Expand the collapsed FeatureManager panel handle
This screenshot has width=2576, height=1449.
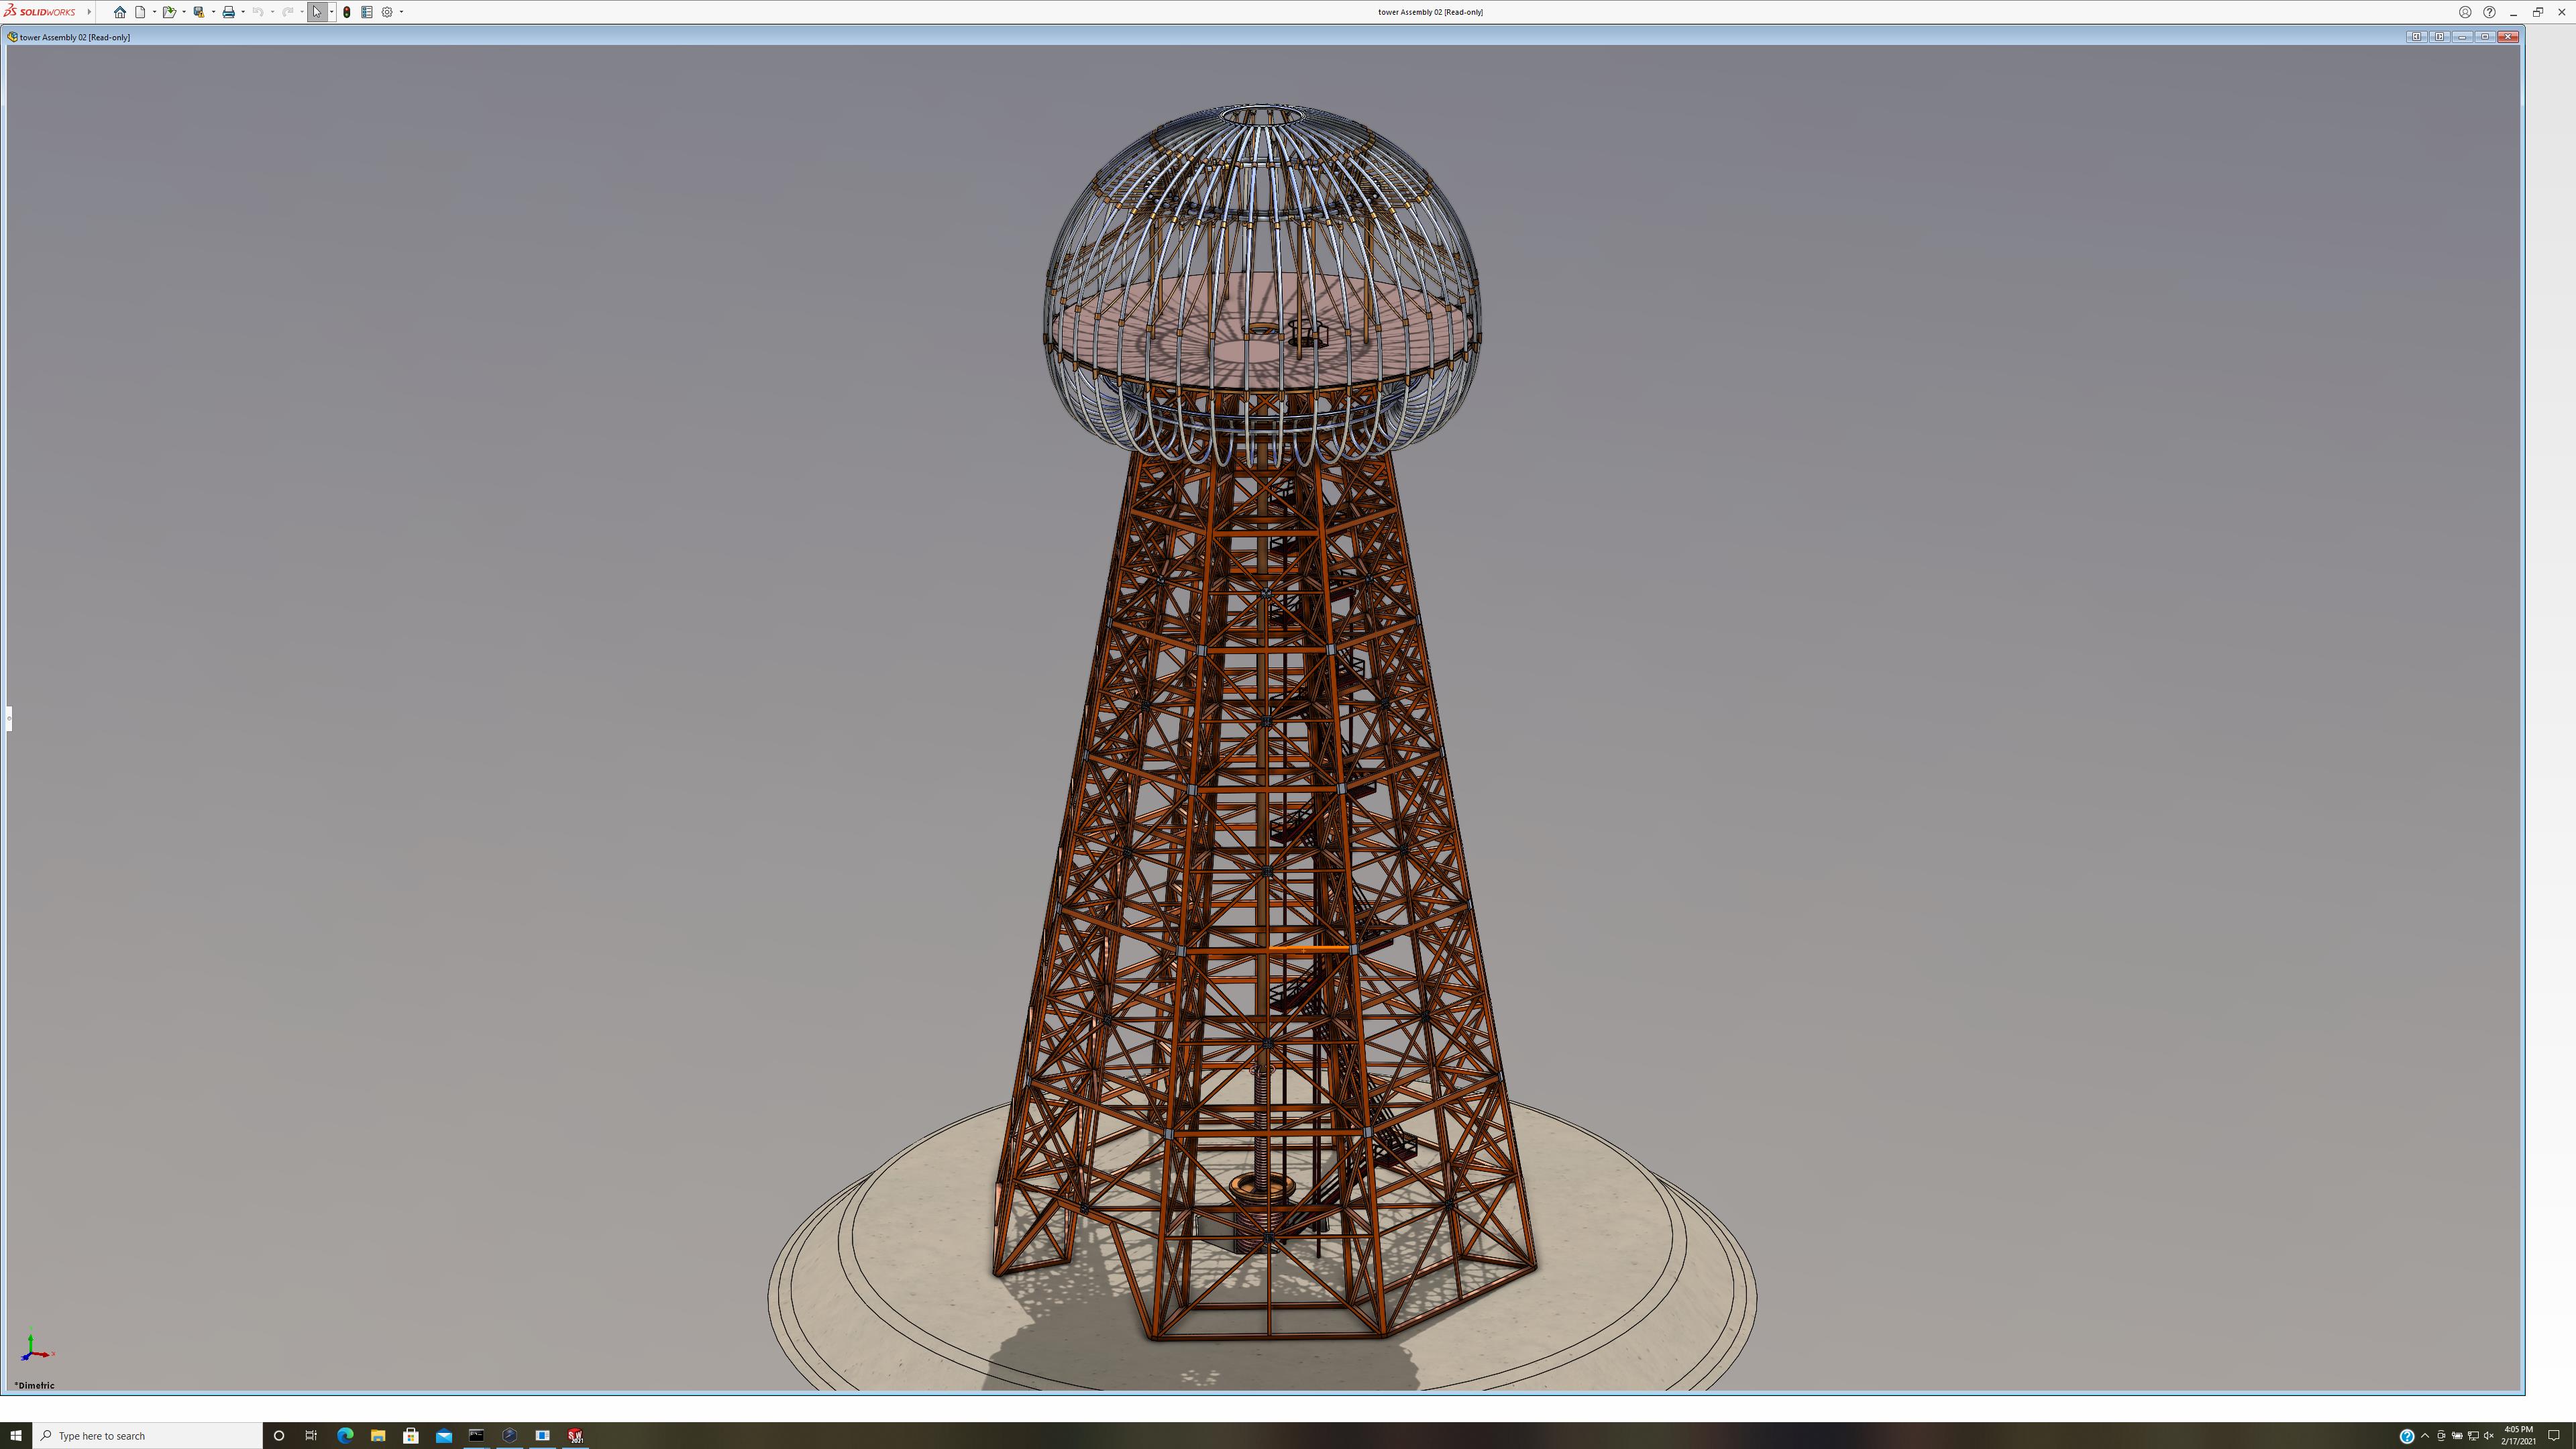point(8,718)
